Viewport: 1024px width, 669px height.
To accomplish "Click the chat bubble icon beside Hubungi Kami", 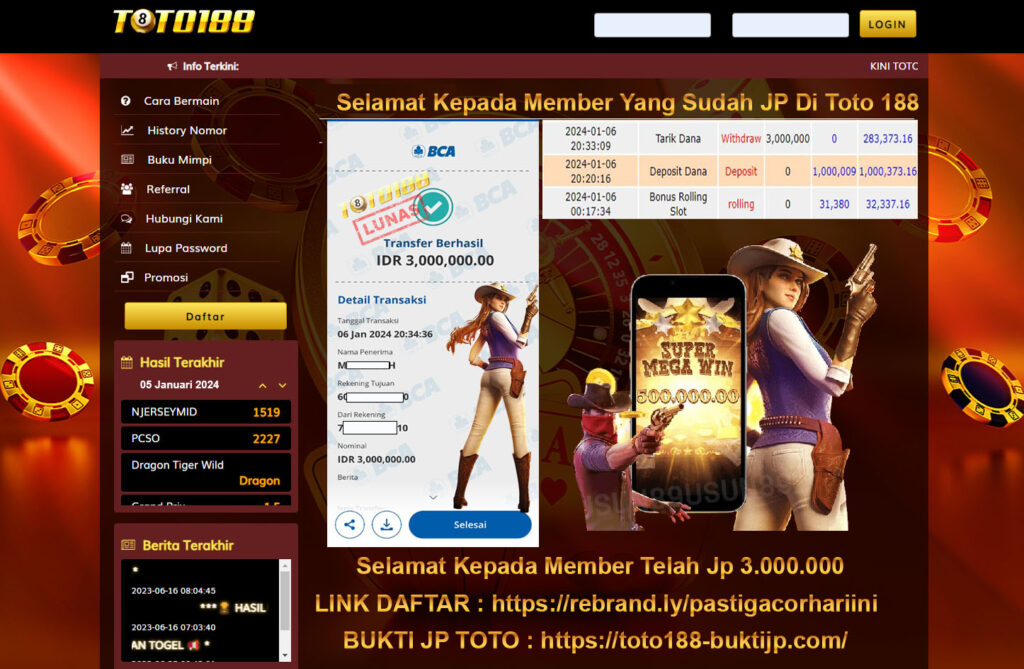I will pyautogui.click(x=127, y=218).
